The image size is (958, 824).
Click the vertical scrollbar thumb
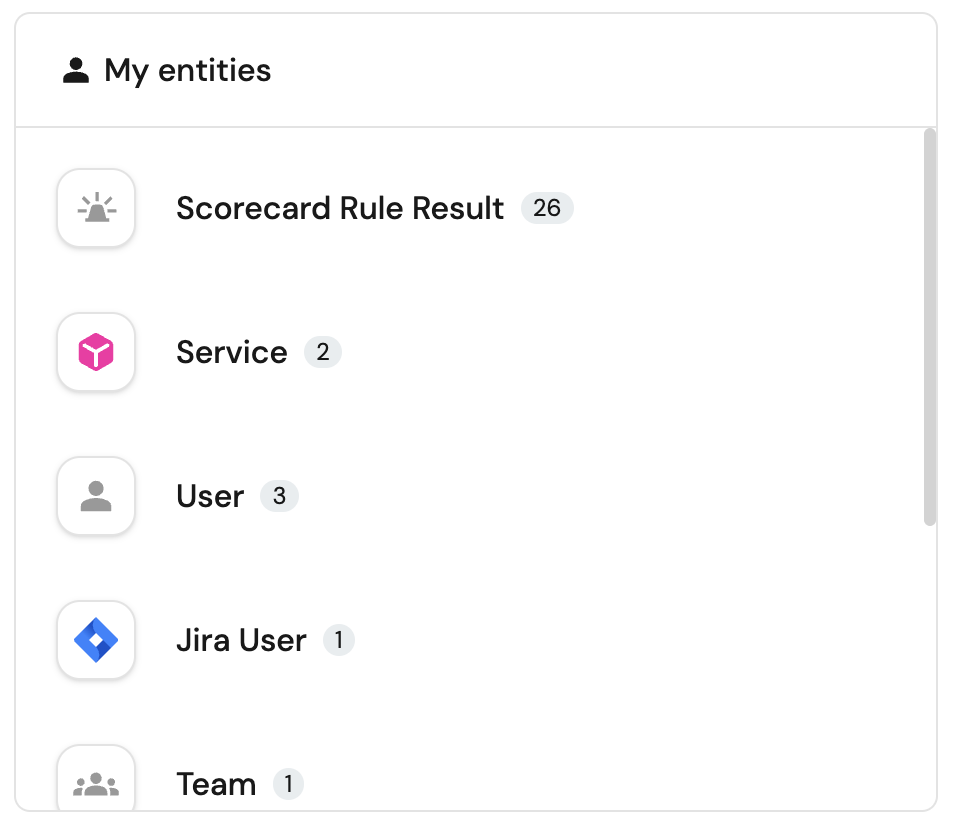(929, 325)
